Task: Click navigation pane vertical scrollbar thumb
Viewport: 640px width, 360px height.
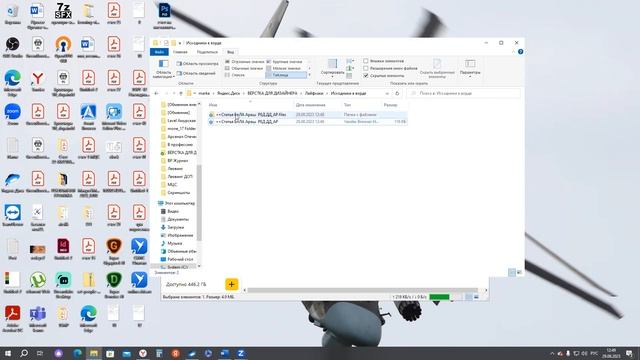Action: pos(199,202)
